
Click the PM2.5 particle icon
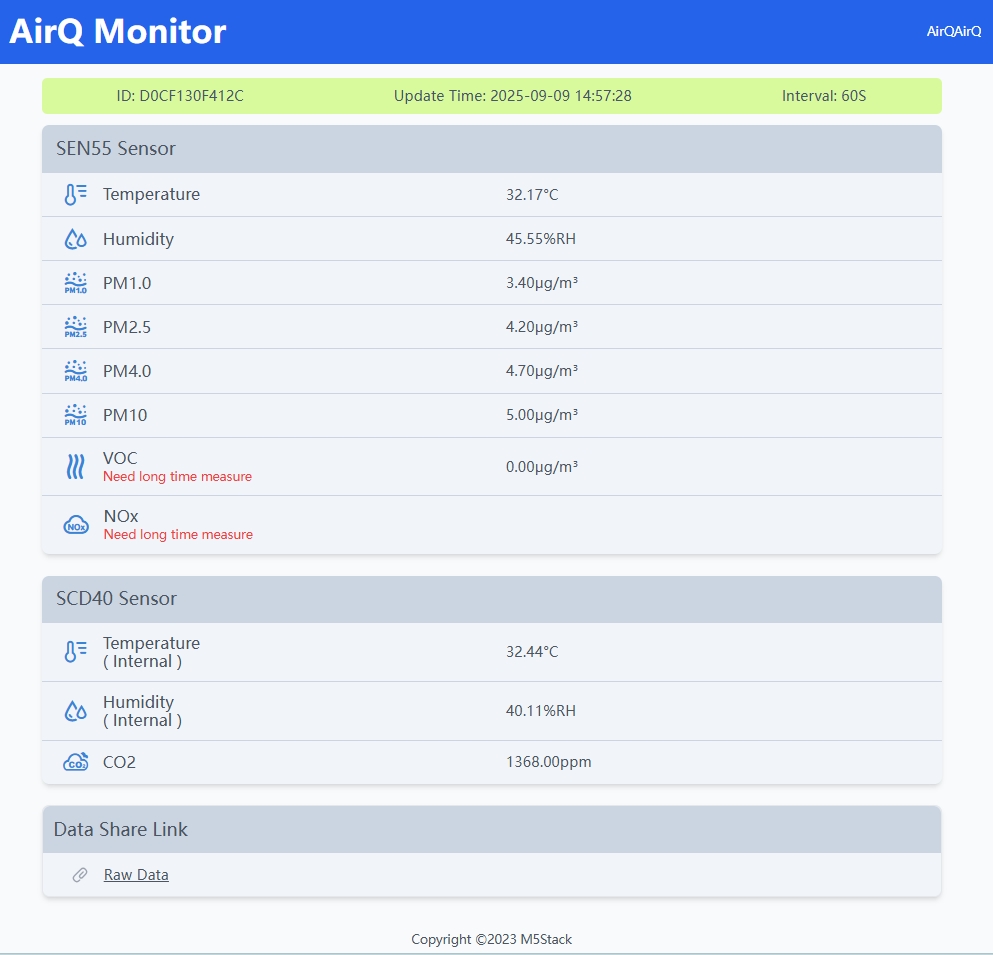75,327
